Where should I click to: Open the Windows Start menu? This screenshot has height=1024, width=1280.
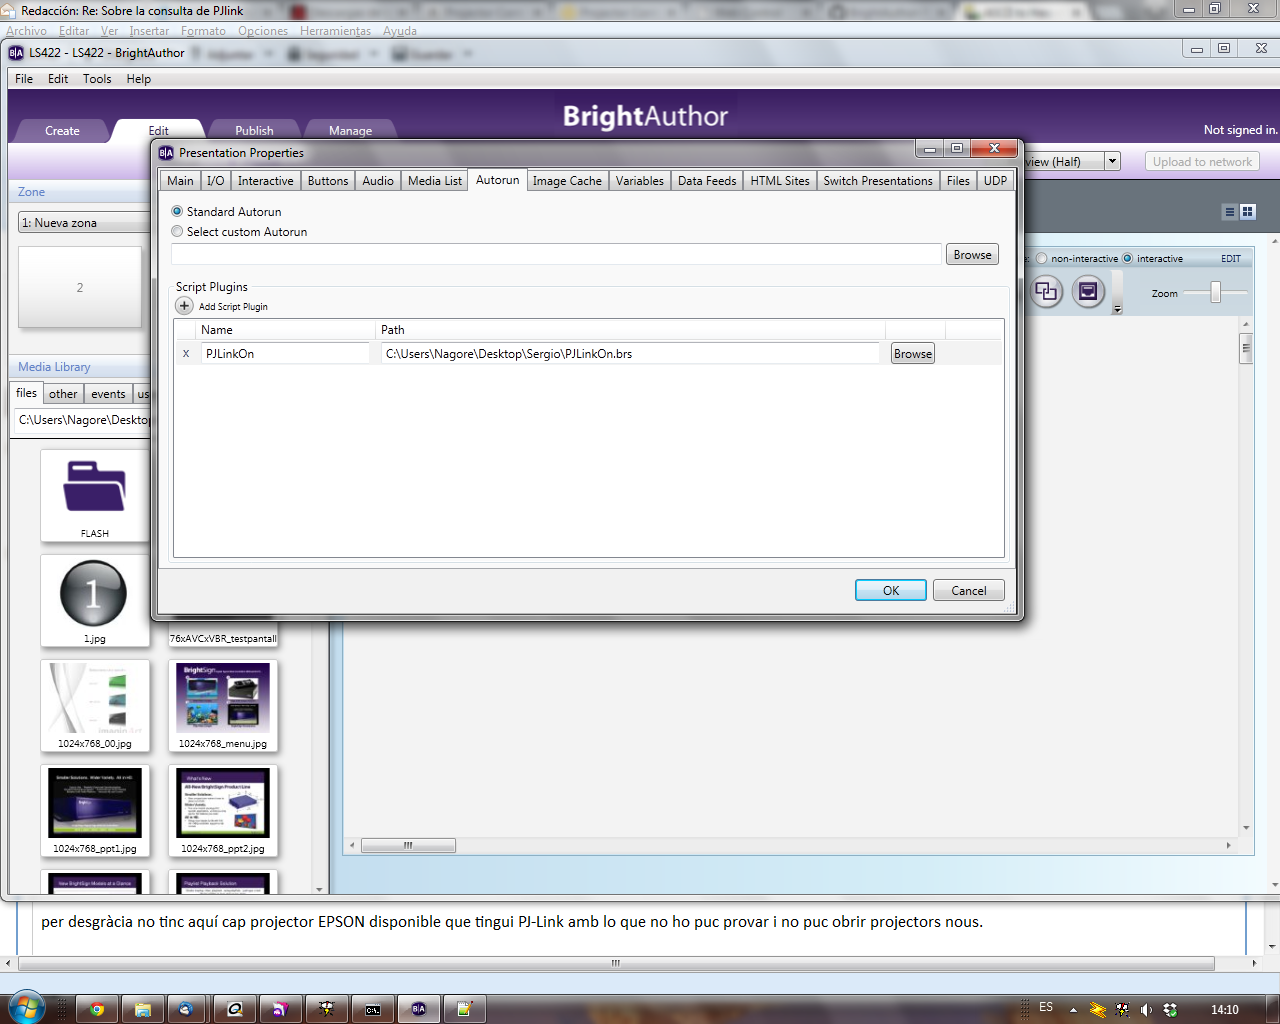click(x=25, y=1007)
